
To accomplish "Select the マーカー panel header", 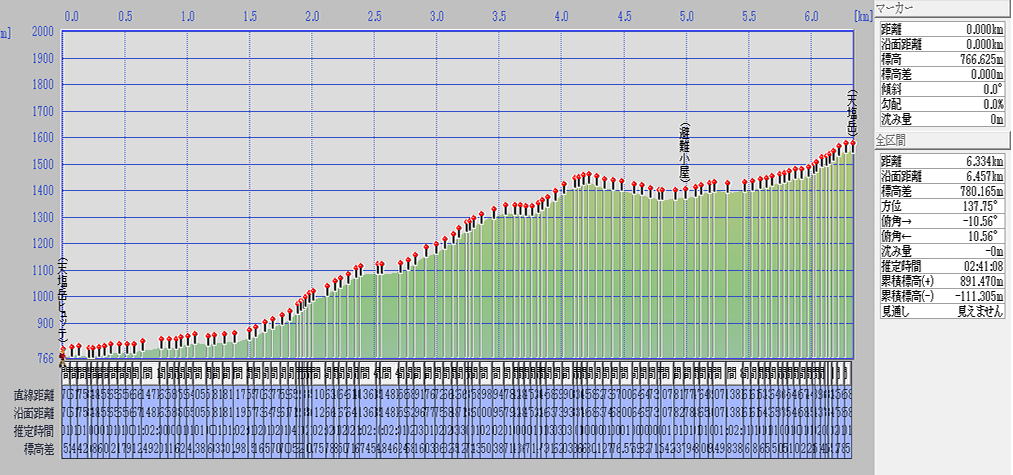I will pos(942,8).
